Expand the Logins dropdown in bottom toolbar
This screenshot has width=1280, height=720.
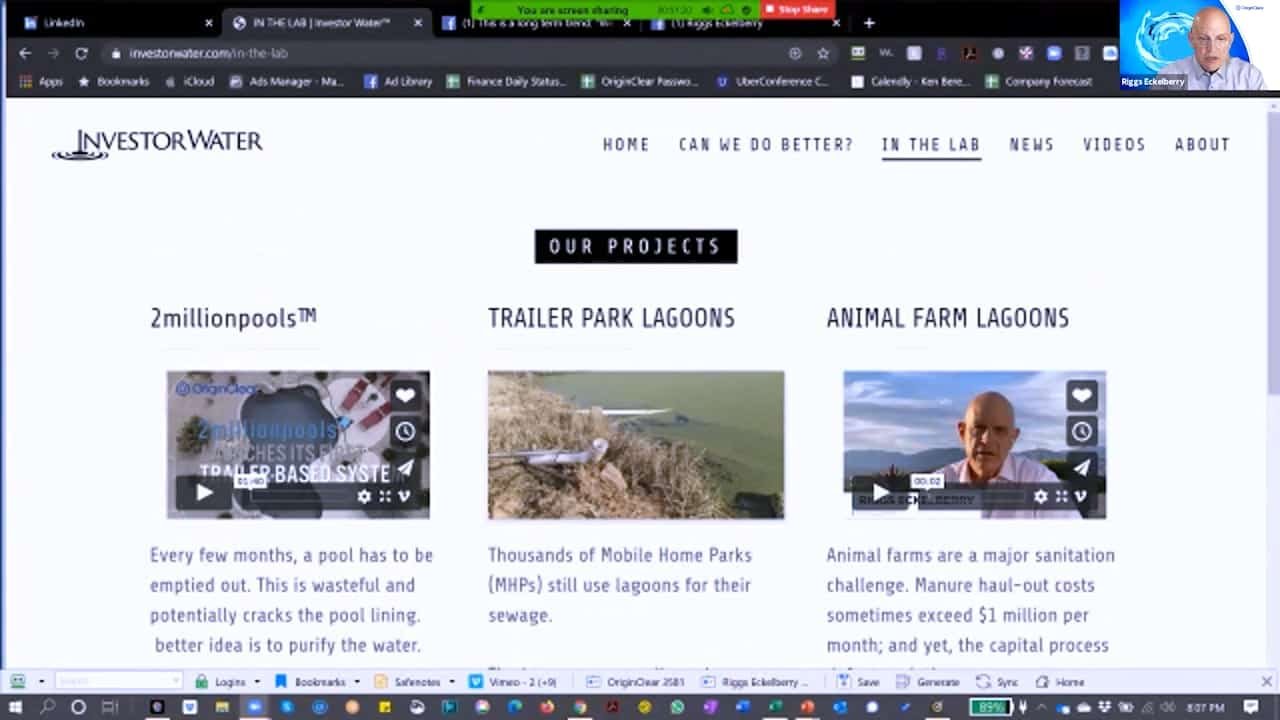point(257,682)
